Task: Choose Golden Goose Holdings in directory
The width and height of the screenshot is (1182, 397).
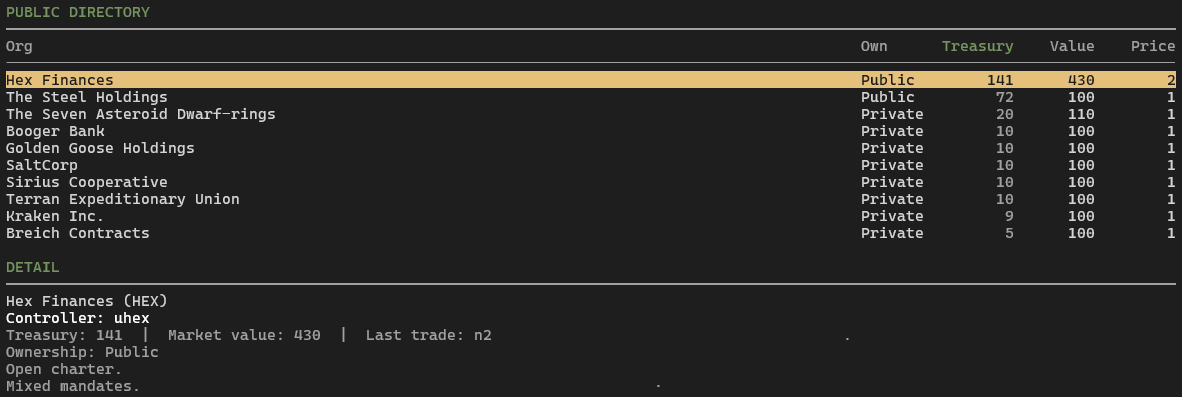Action: click(x=591, y=148)
